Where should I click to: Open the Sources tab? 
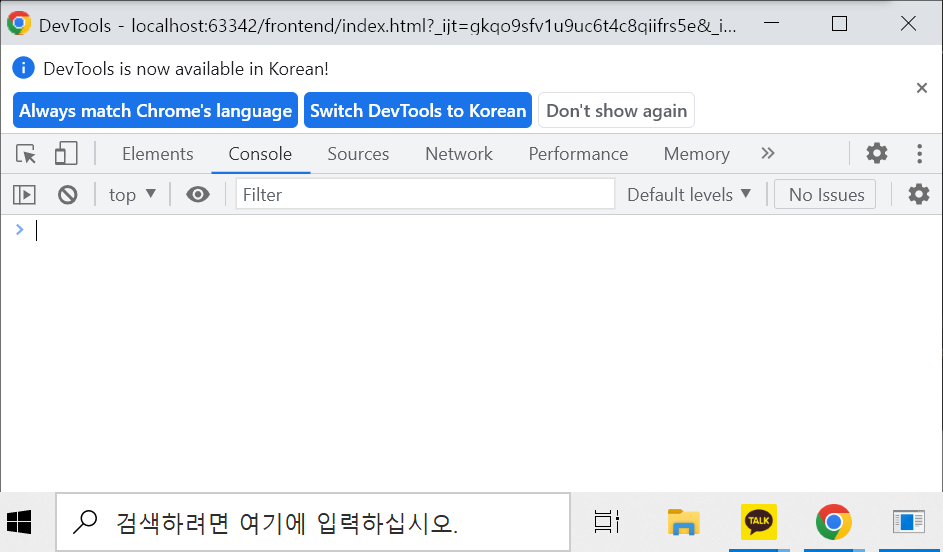pyautogui.click(x=358, y=154)
